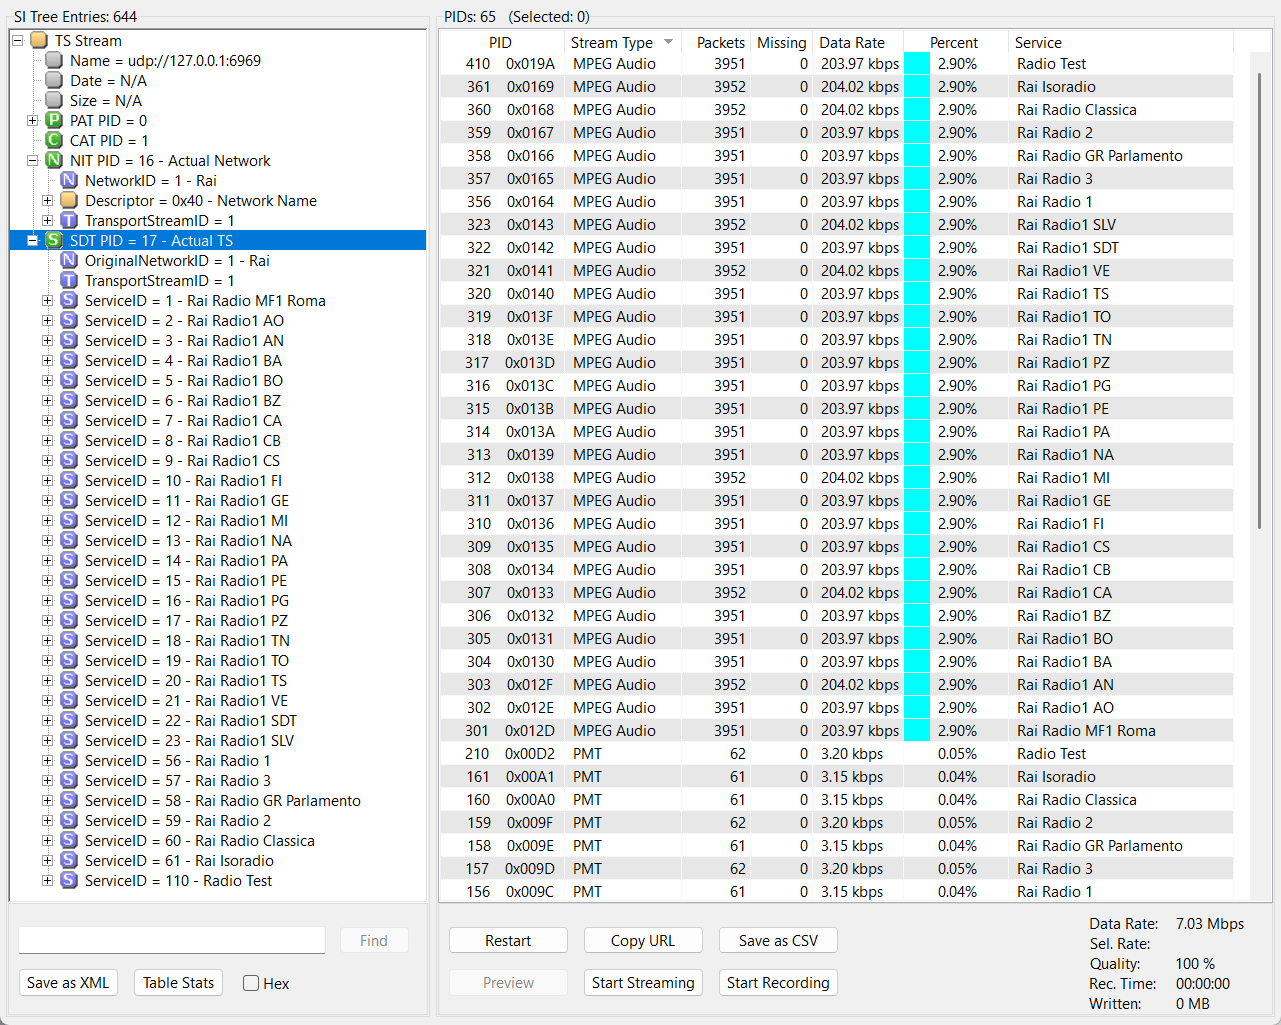The width and height of the screenshot is (1281, 1025).
Task: Sort by the Missing column header
Action: (x=781, y=42)
